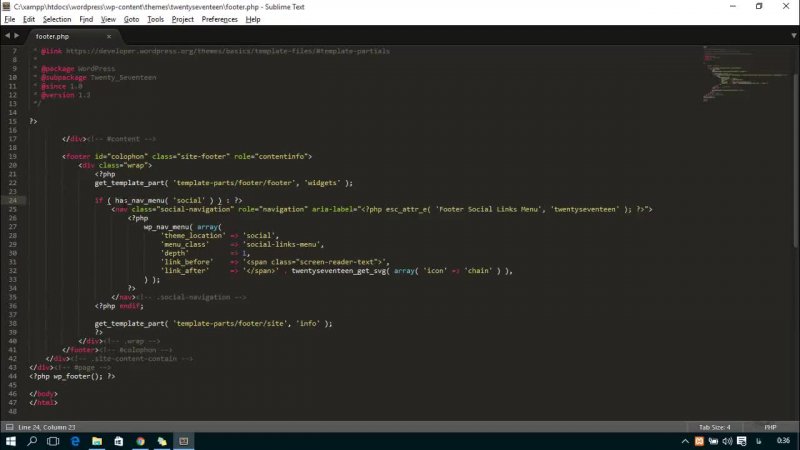Open the Tab Size: 4 indentation menu
This screenshot has width=800, height=450.
click(714, 427)
